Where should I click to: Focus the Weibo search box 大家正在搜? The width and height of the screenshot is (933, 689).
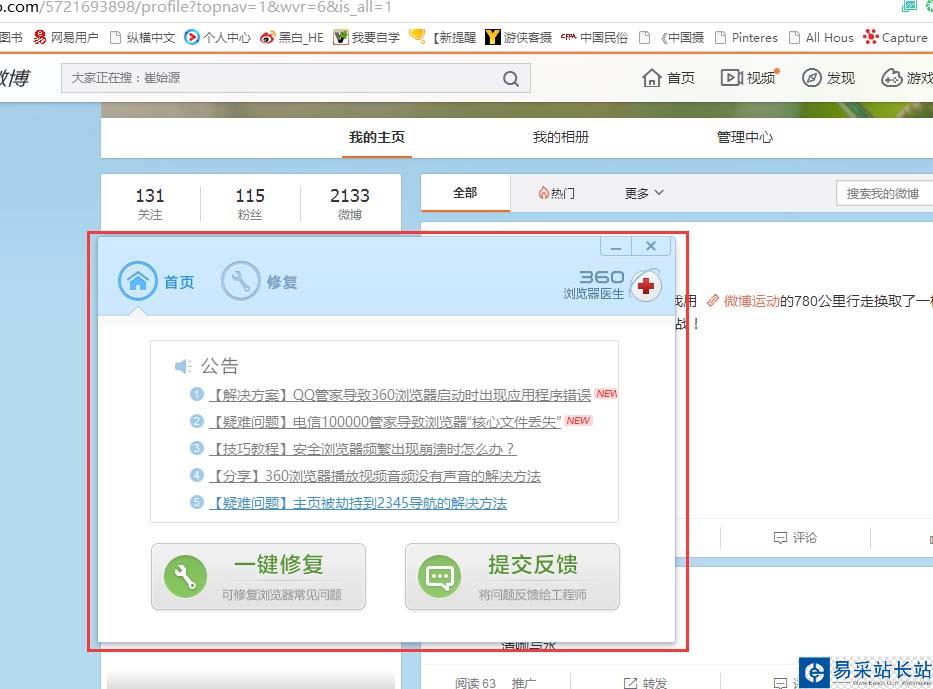point(296,78)
